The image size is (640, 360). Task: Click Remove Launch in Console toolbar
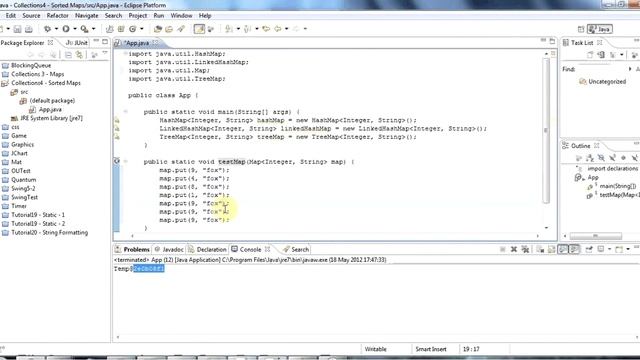[514, 249]
